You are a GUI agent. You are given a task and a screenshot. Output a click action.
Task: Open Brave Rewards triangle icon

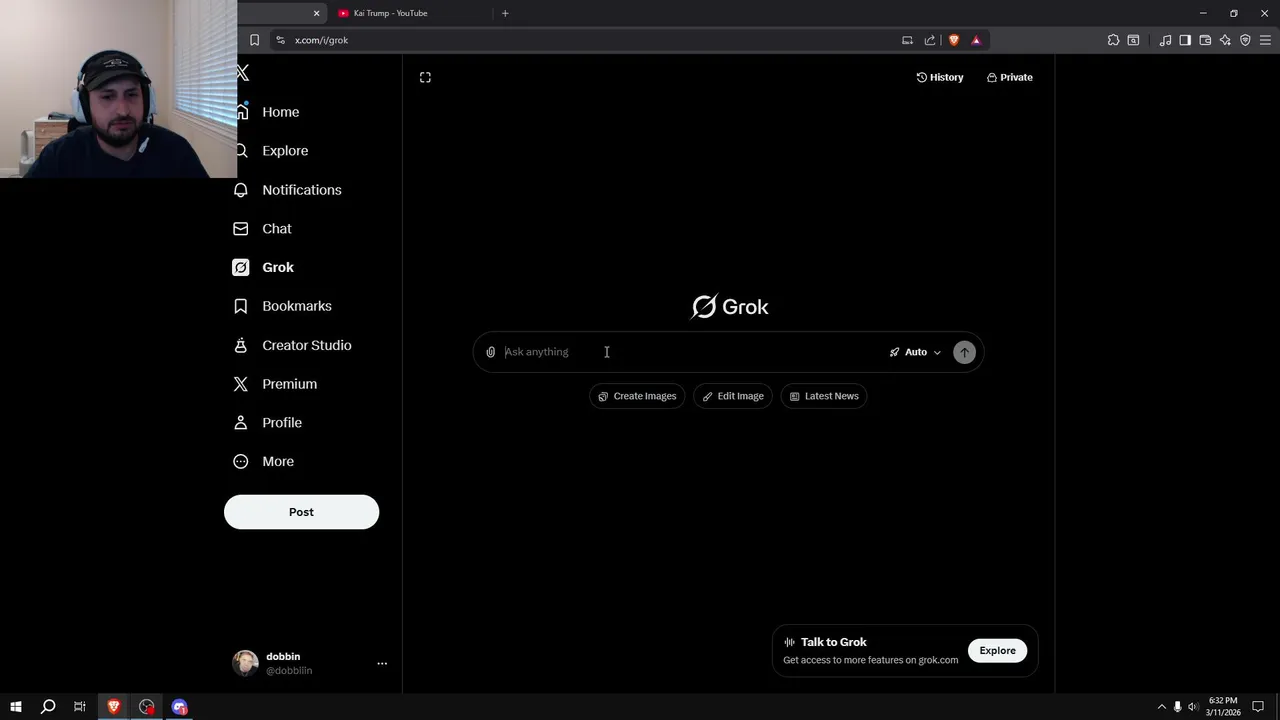976,40
